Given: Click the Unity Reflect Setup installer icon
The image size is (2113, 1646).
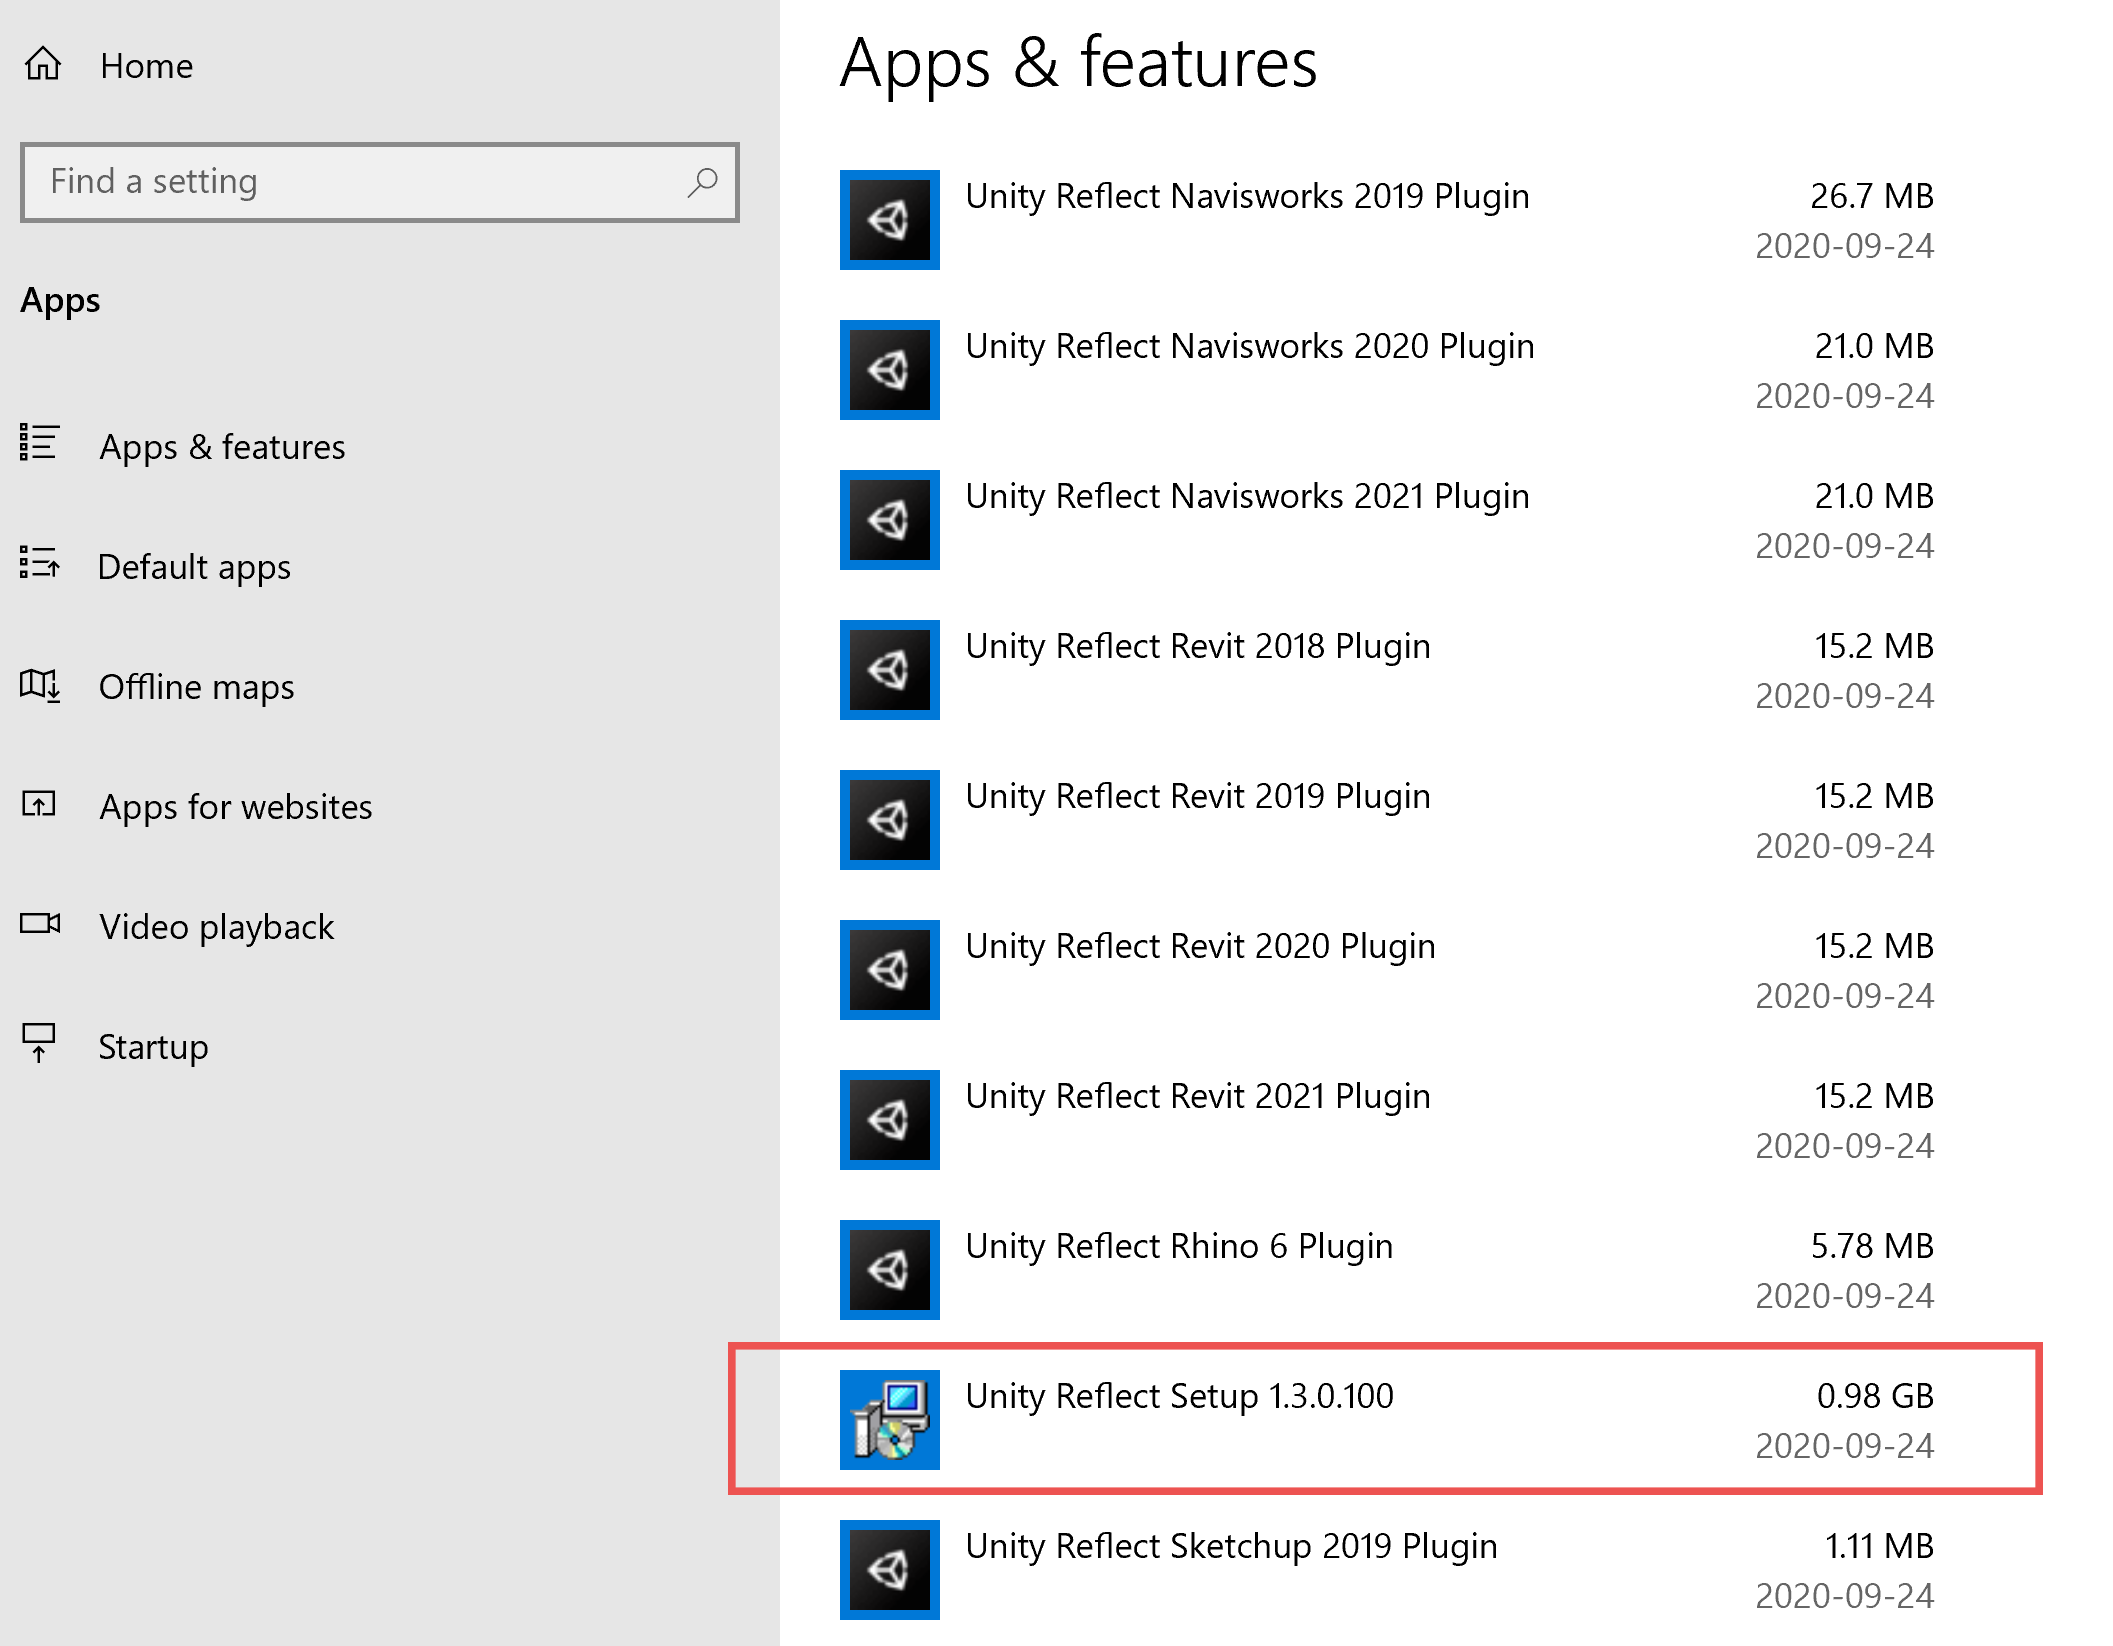Looking at the screenshot, I should (x=890, y=1420).
